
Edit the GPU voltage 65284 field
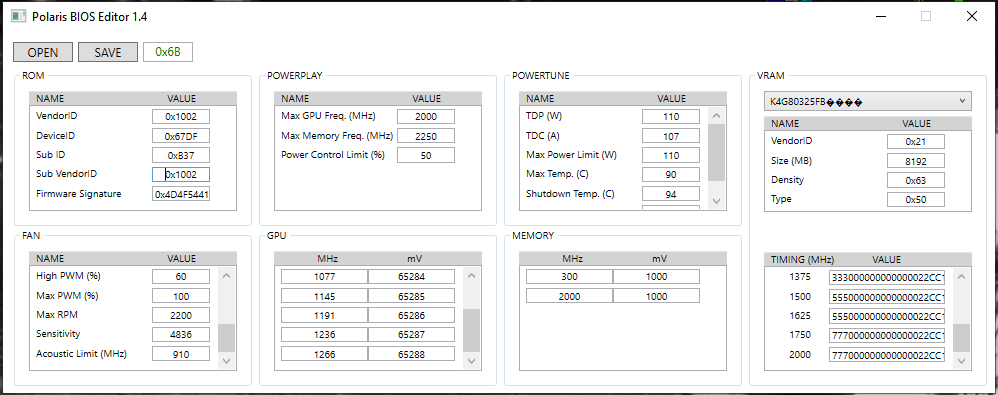point(412,277)
